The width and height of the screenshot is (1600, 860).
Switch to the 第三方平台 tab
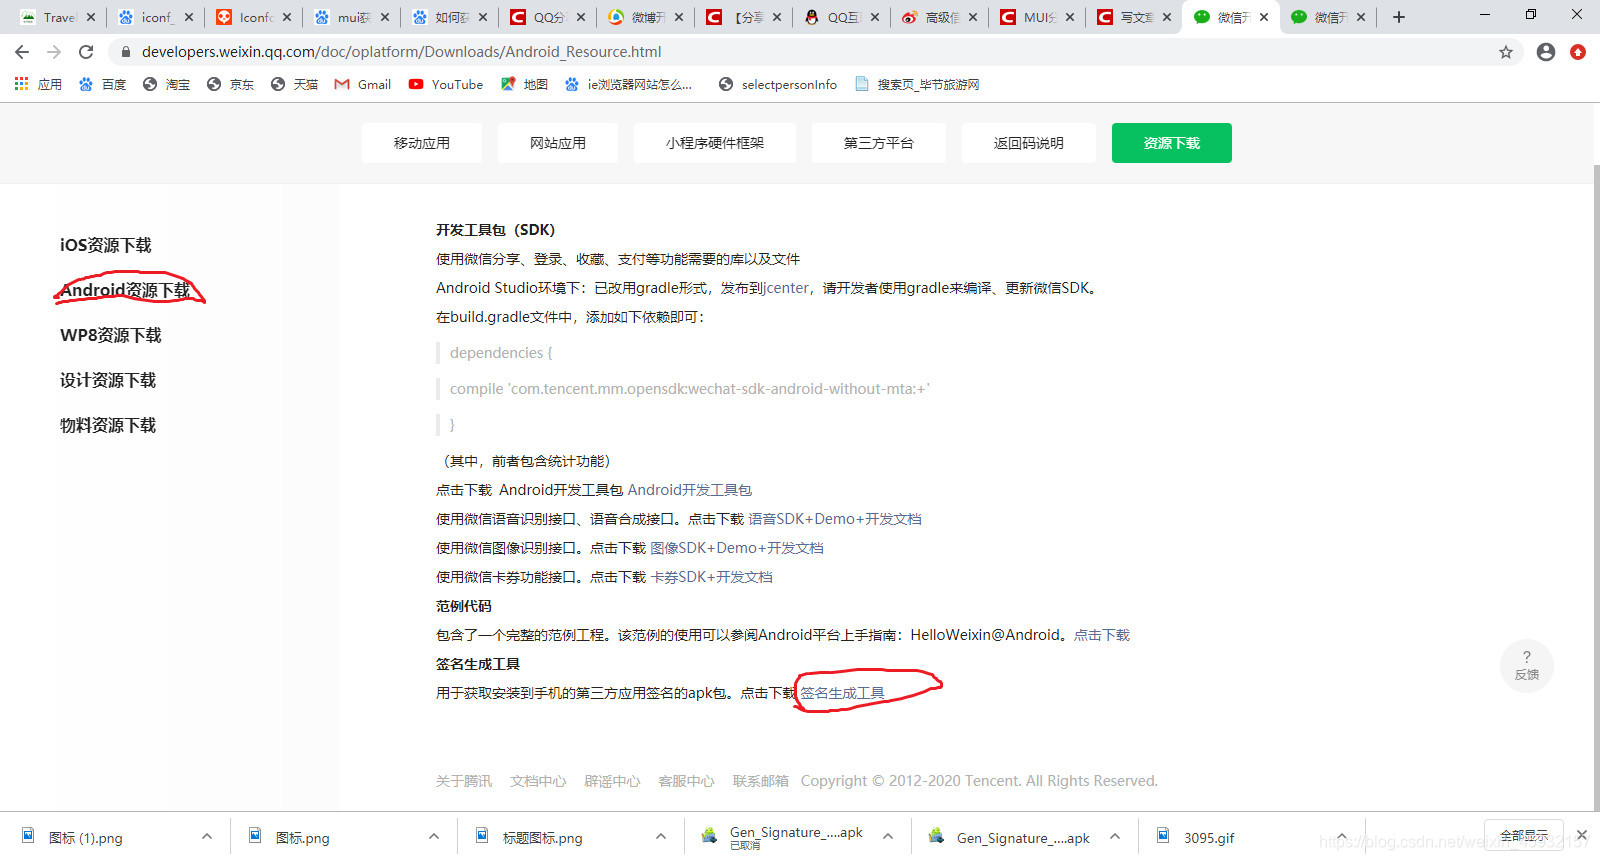click(879, 143)
